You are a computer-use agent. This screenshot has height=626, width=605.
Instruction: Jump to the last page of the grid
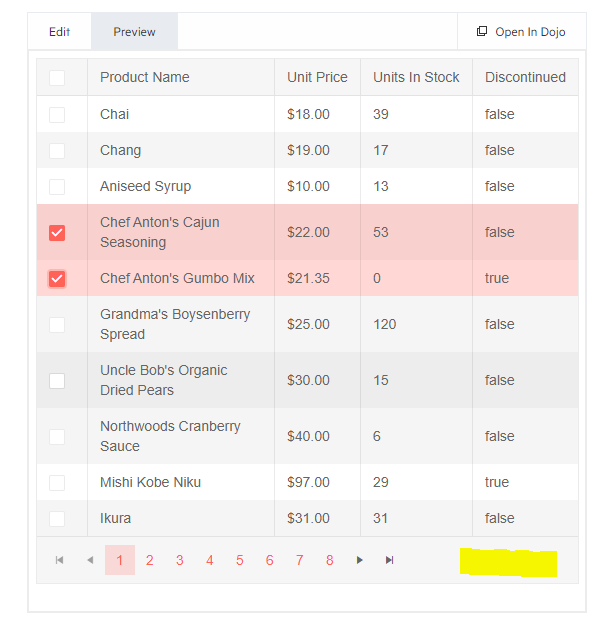click(x=390, y=560)
